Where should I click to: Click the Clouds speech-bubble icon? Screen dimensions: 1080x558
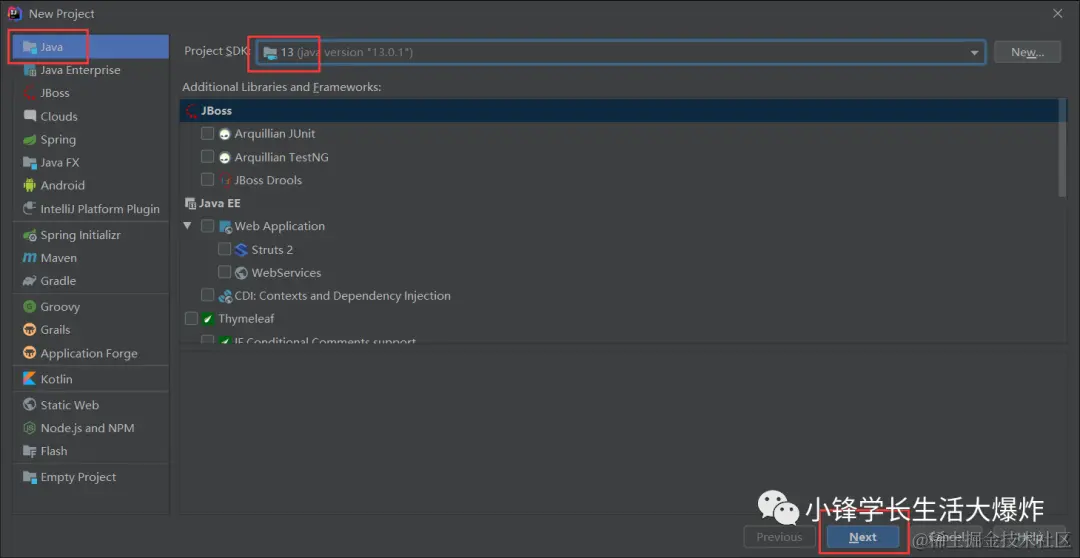[x=30, y=116]
